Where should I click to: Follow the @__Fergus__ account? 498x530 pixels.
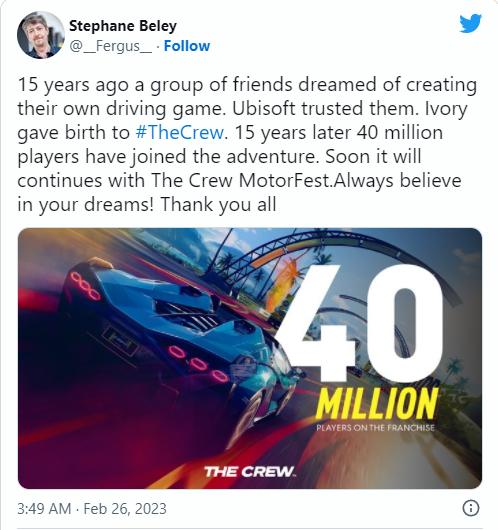(187, 46)
